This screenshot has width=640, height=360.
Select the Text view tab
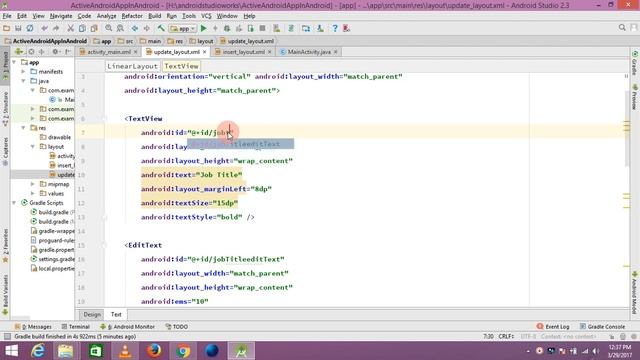pyautogui.click(x=116, y=314)
